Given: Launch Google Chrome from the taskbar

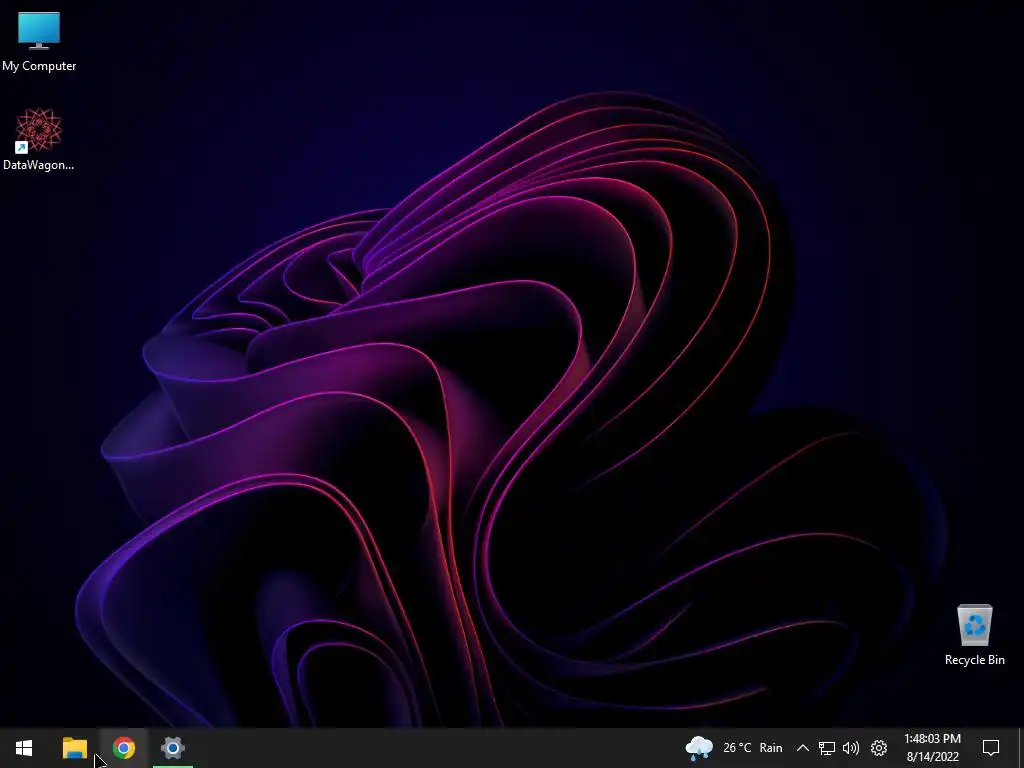Looking at the screenshot, I should click(x=123, y=748).
